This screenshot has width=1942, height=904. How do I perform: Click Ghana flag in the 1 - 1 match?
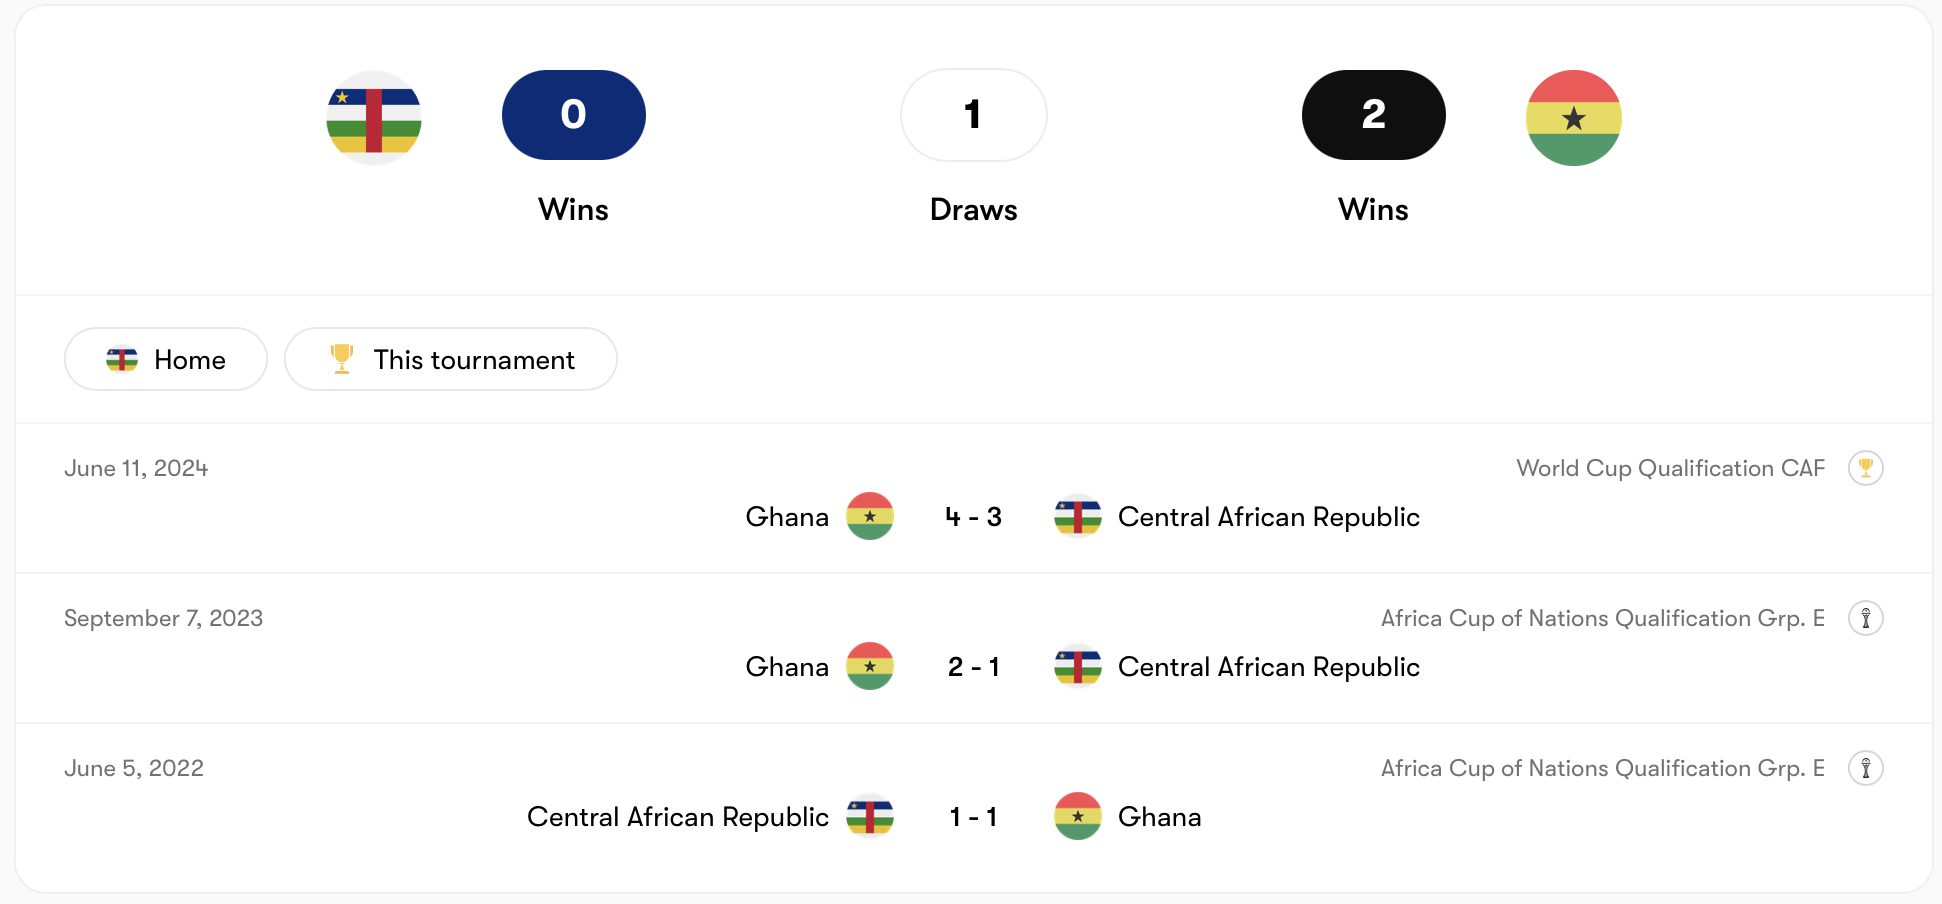(x=1078, y=816)
